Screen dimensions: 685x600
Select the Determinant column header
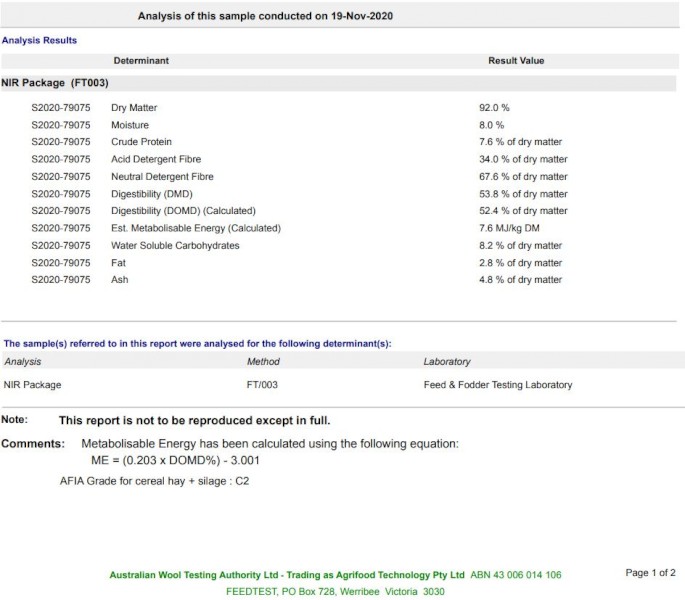(x=141, y=61)
